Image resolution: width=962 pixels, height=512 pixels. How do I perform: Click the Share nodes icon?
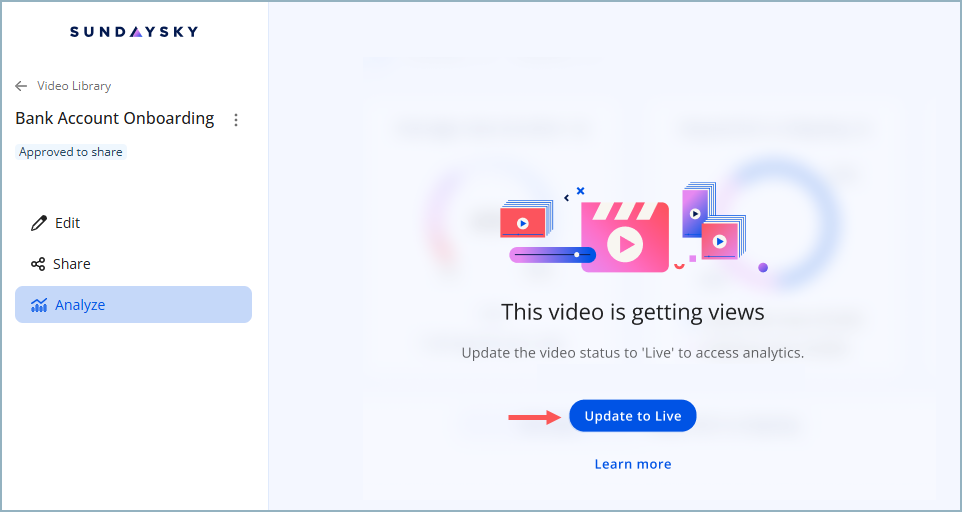38,264
